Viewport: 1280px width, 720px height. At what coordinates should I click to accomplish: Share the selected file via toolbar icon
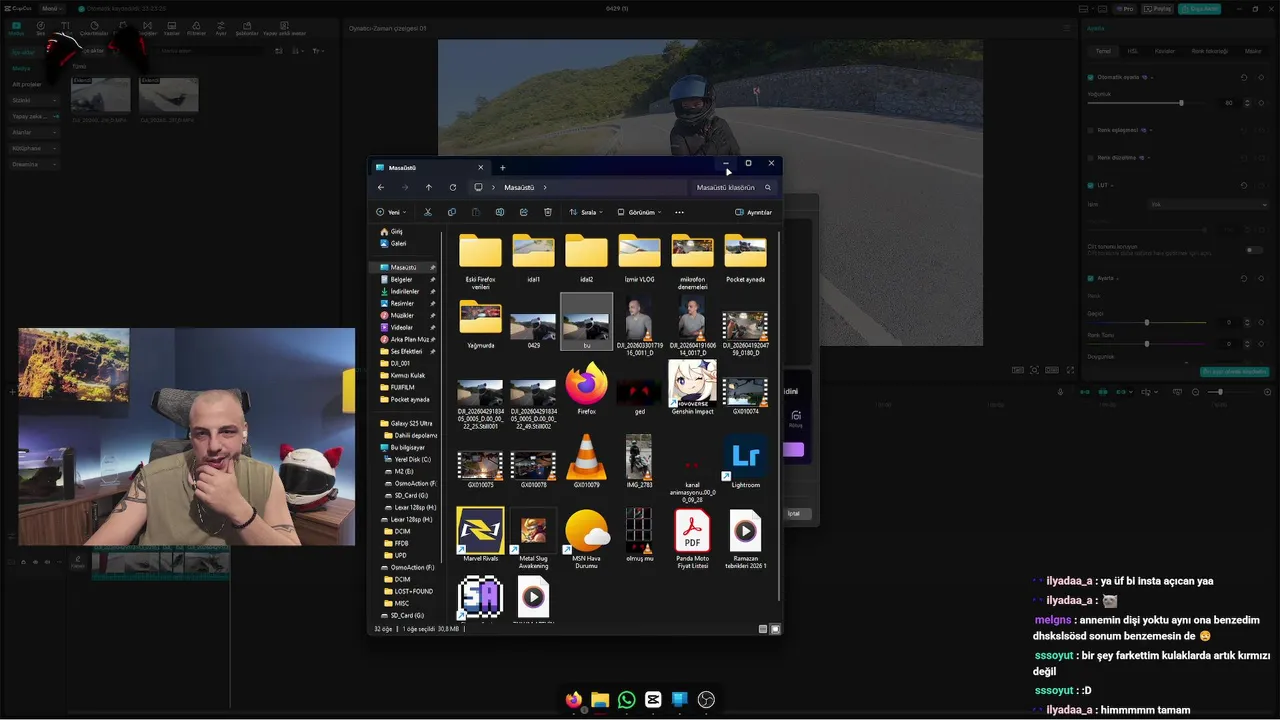coord(523,212)
